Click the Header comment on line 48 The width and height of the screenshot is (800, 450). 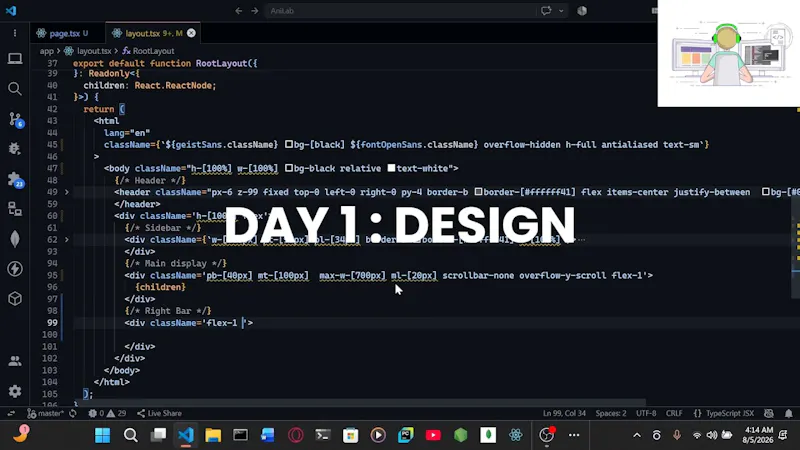(150, 180)
